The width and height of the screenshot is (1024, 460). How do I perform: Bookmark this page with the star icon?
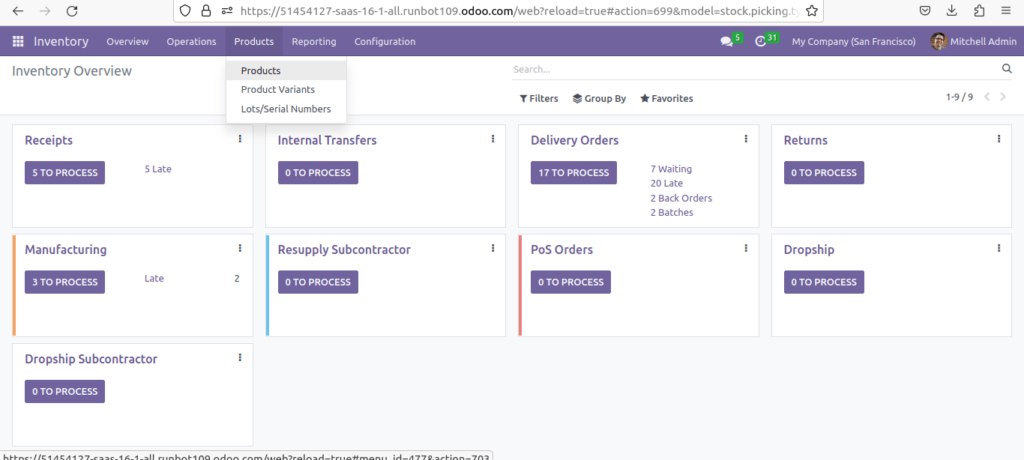coord(811,10)
